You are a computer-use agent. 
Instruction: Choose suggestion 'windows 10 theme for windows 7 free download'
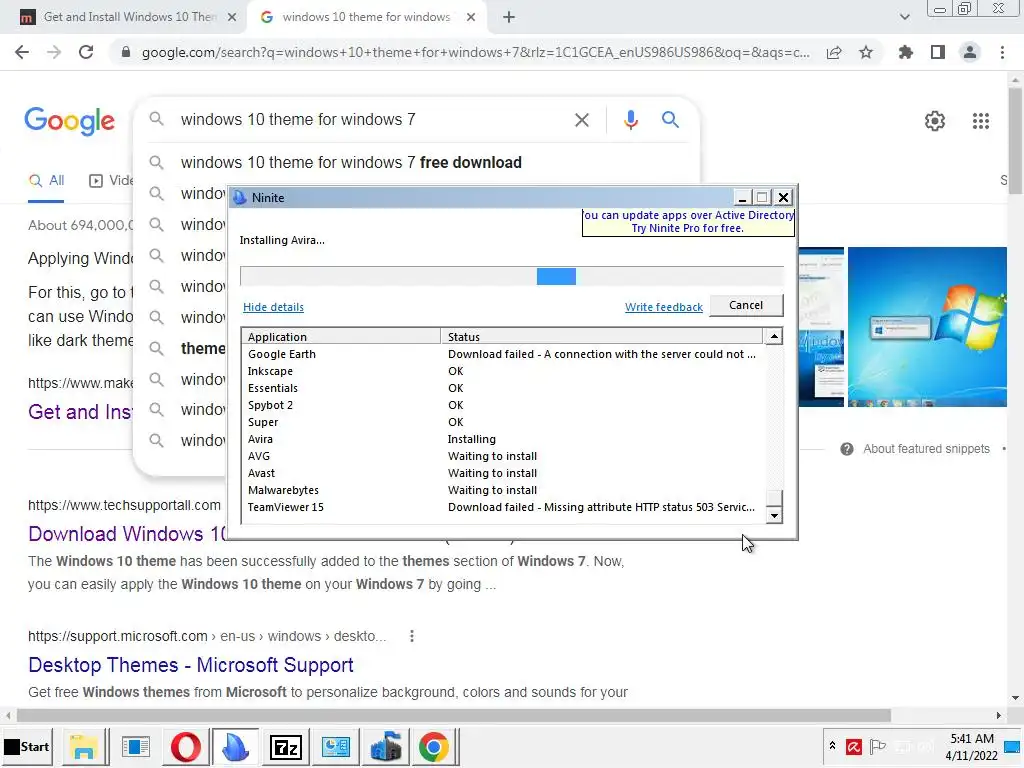click(x=351, y=163)
